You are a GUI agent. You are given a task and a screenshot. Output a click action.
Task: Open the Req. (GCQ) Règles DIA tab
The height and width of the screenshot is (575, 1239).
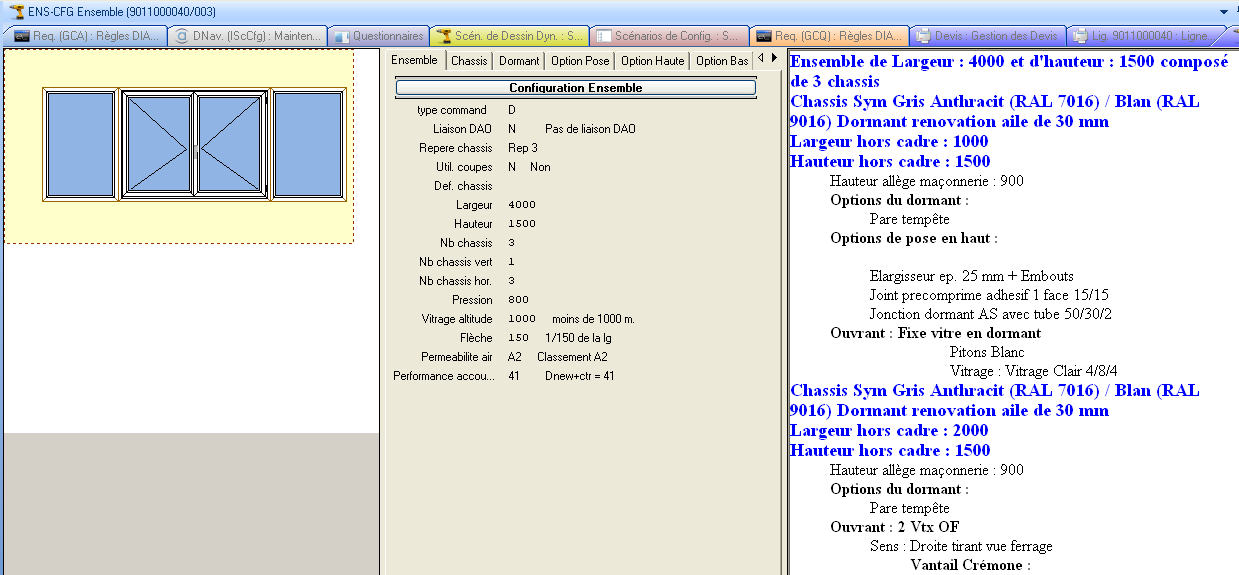(x=830, y=36)
